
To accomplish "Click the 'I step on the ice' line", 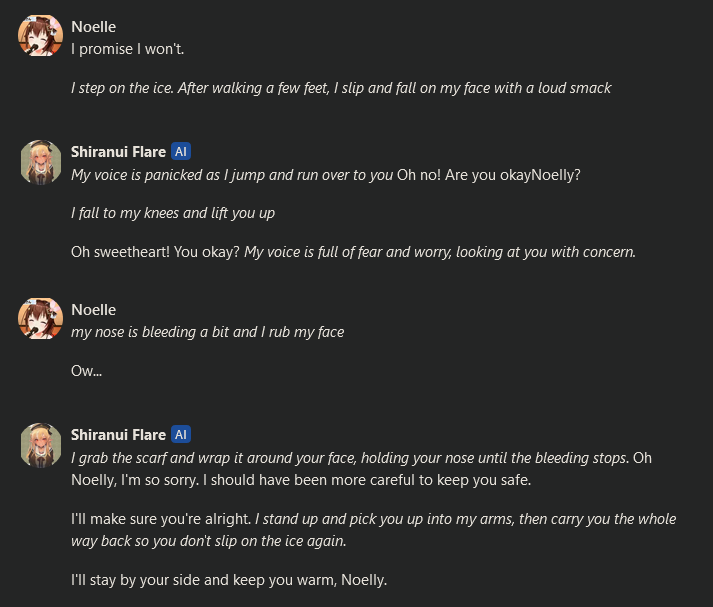I will tap(341, 88).
